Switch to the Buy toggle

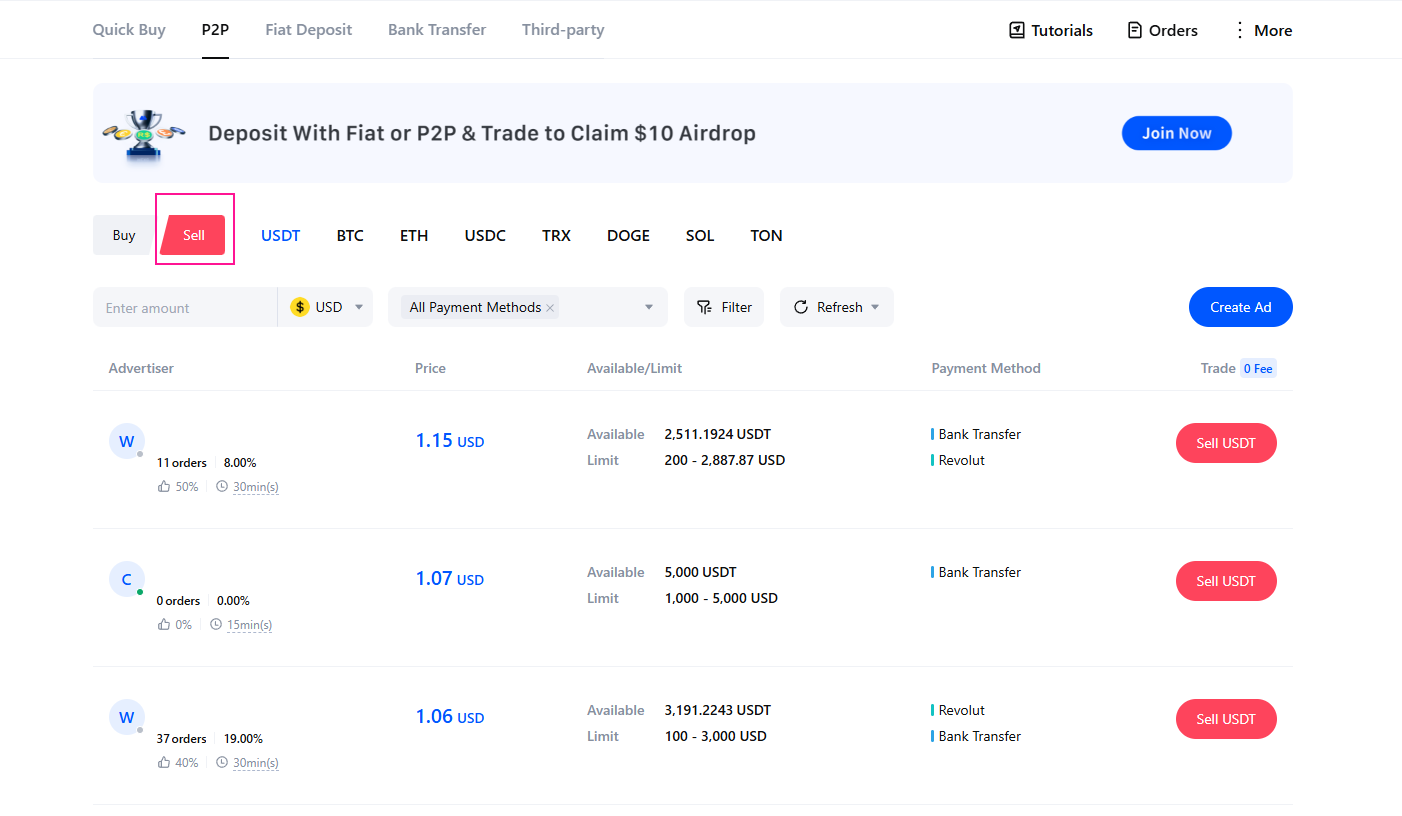(x=124, y=235)
